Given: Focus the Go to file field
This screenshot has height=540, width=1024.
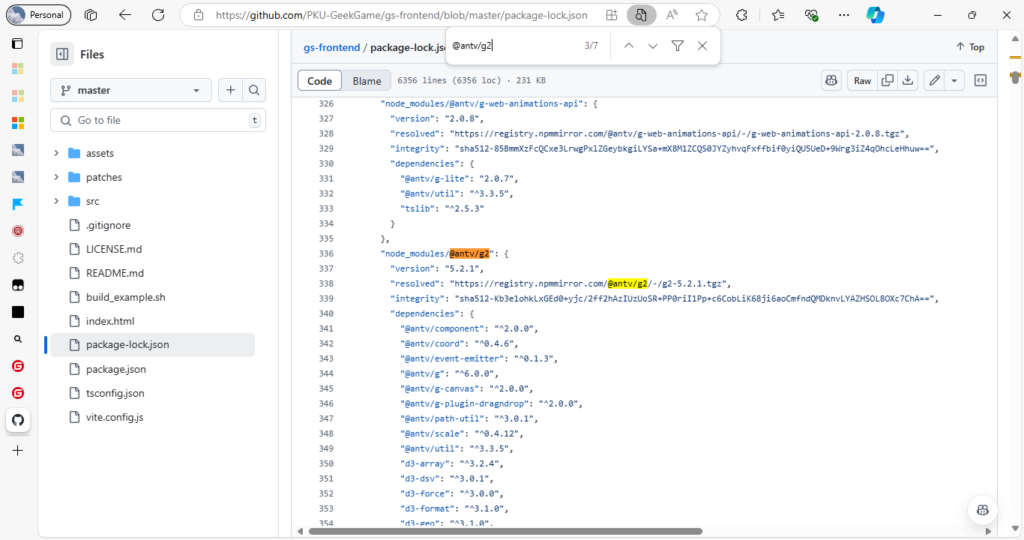Looking at the screenshot, I should [x=158, y=120].
